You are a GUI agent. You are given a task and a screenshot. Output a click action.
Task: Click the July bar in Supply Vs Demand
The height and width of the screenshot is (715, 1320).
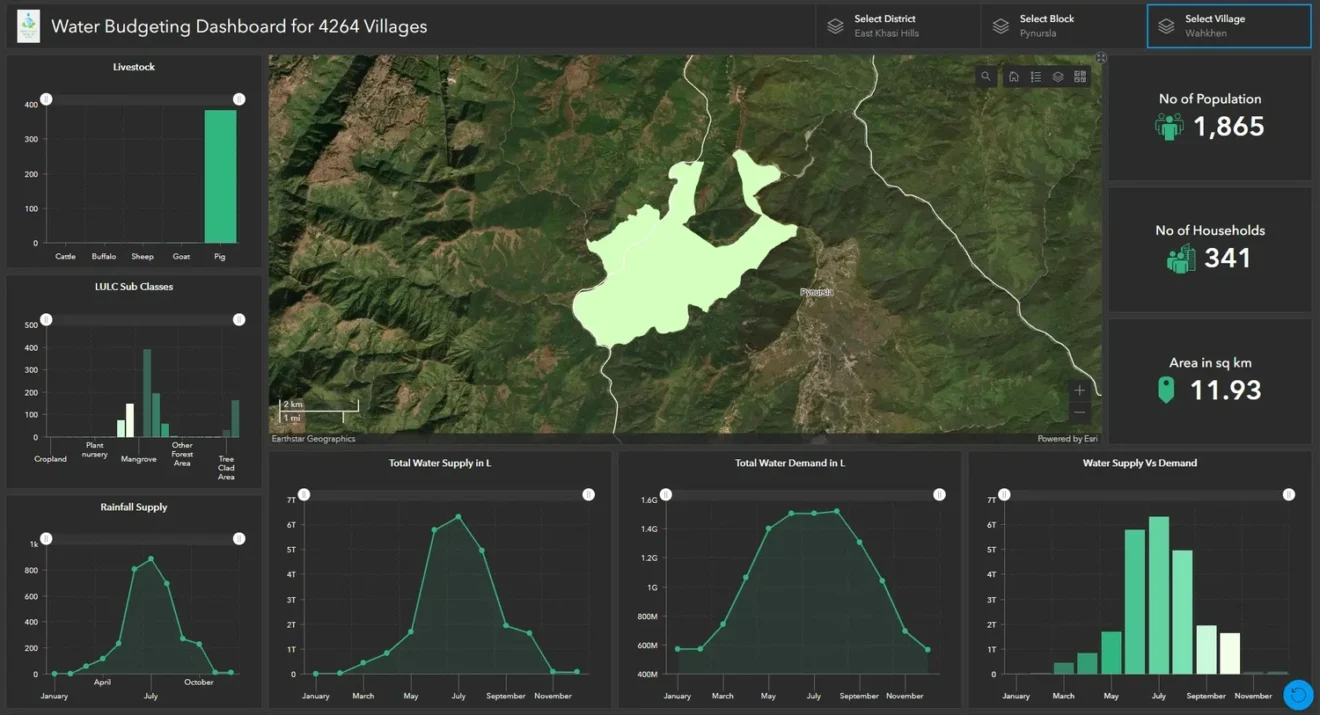click(x=1159, y=595)
